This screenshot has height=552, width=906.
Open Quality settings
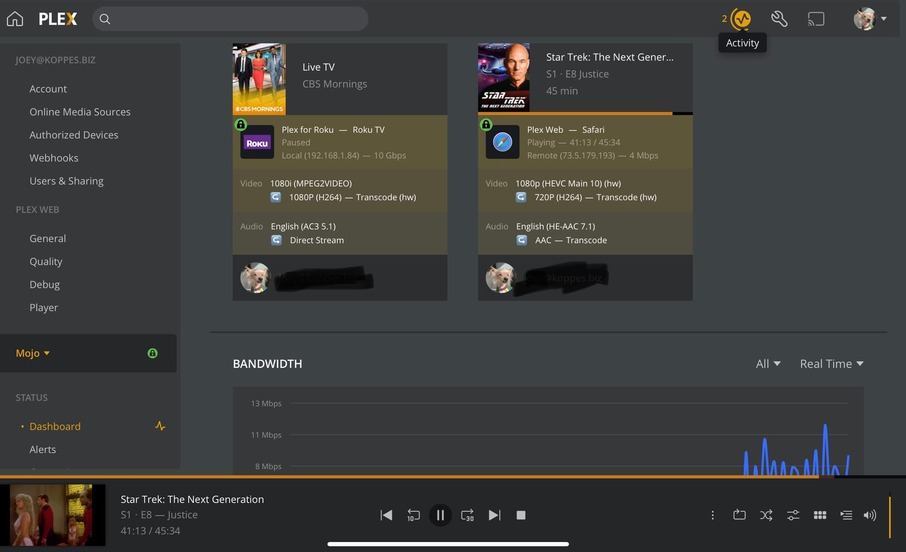46,262
